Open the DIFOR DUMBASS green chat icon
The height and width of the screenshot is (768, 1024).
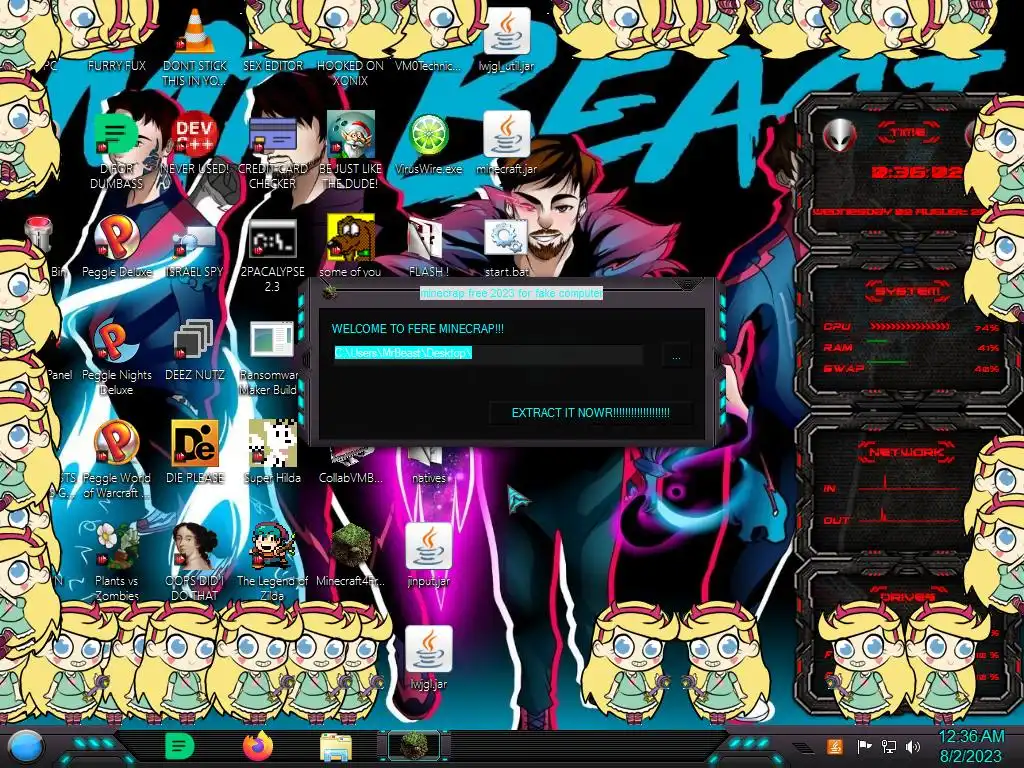click(116, 133)
